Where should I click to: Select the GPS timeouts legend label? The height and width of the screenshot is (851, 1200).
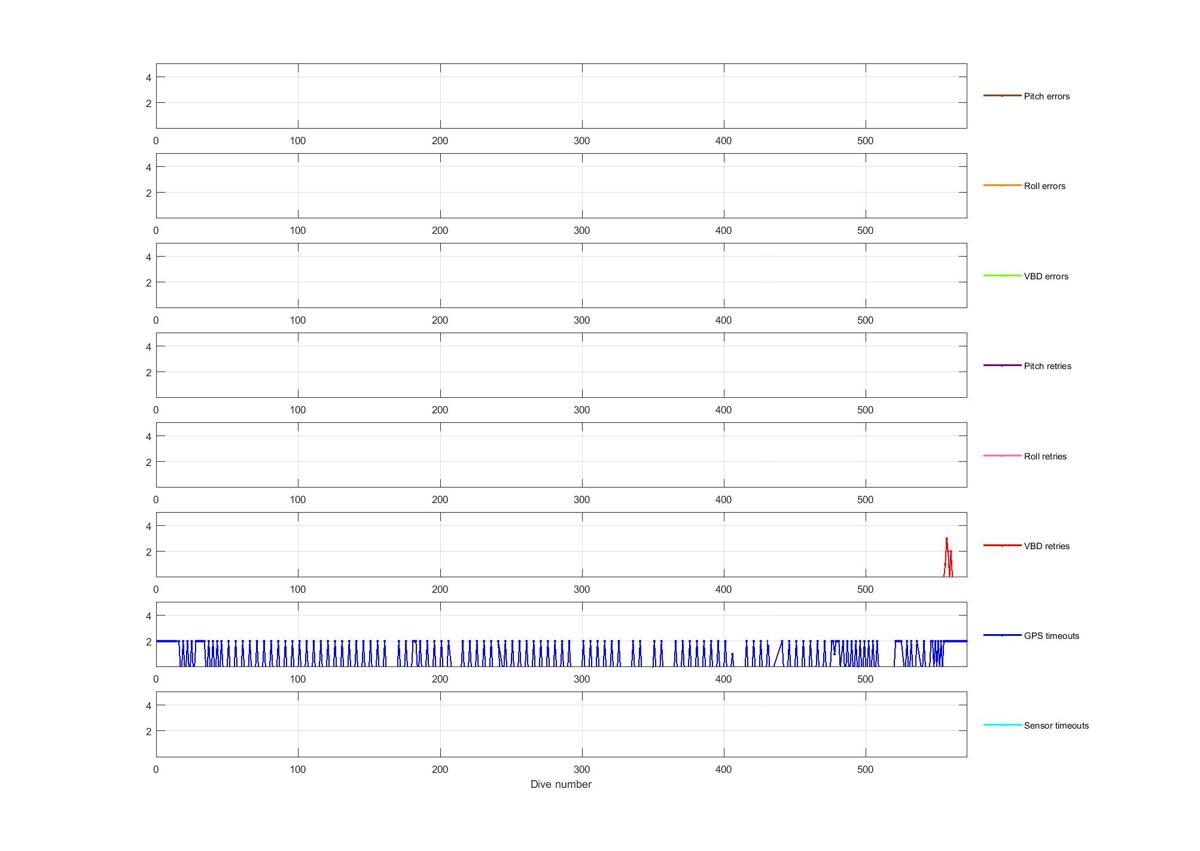coord(1051,636)
